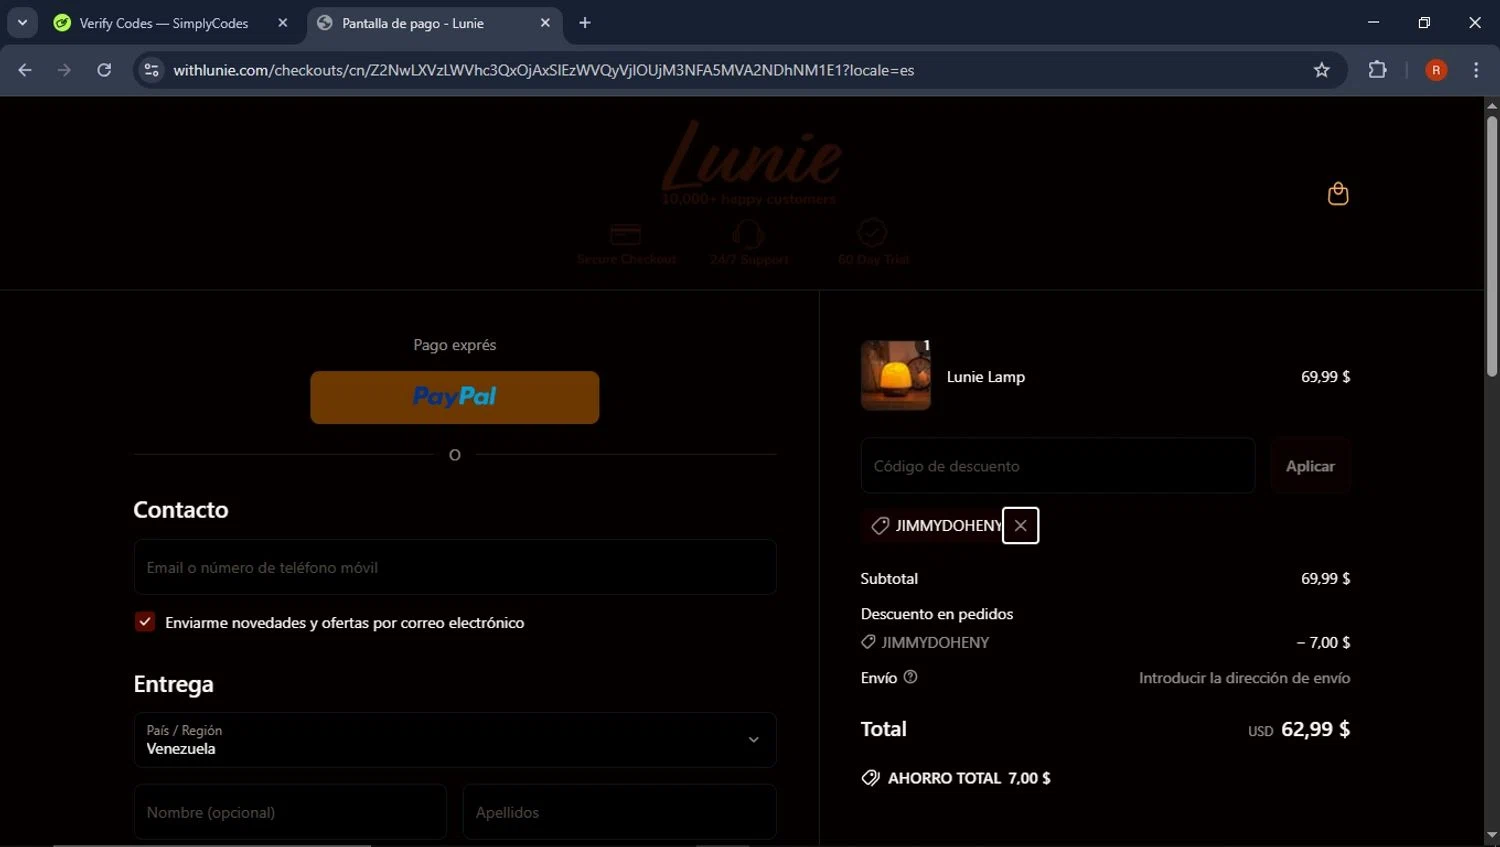1500x847 pixels.
Task: Bookmark this page with the star icon
Action: 1322,70
